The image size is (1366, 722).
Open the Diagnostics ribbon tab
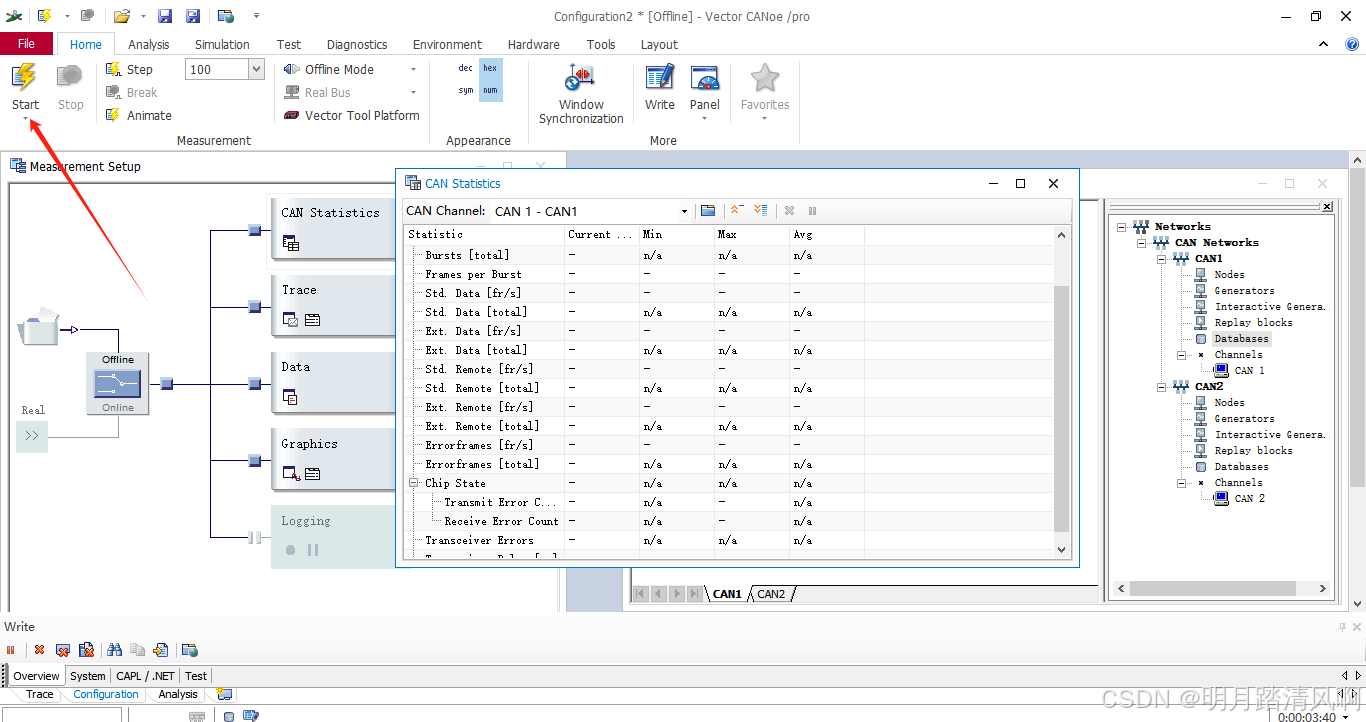click(x=357, y=44)
